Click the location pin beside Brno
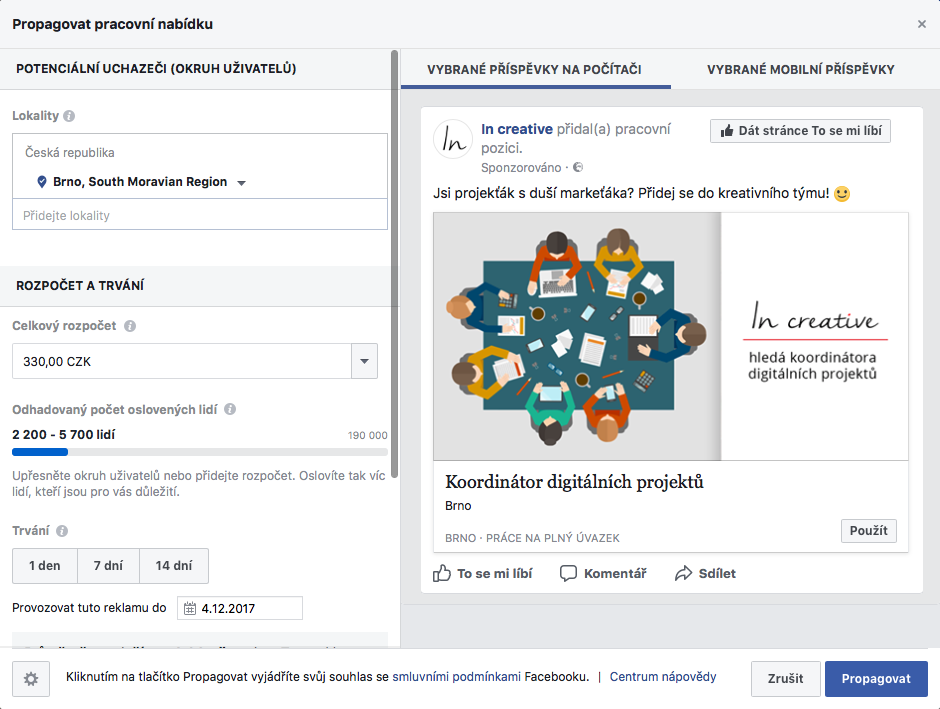Screen dimensions: 940x709 (x=40, y=184)
